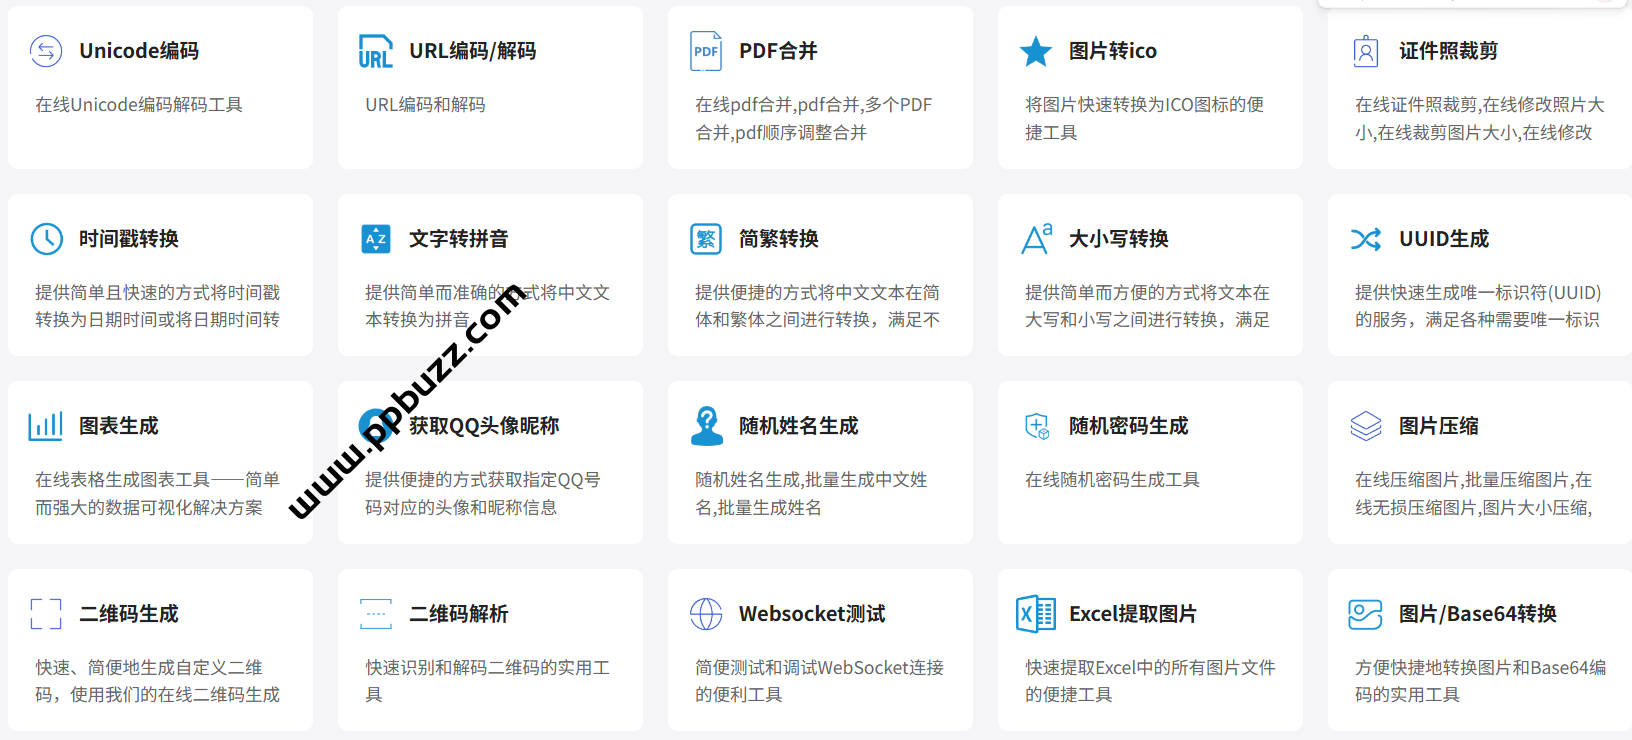Click the Excel icon for Excel提取图片
The image size is (1632, 740).
(1036, 614)
